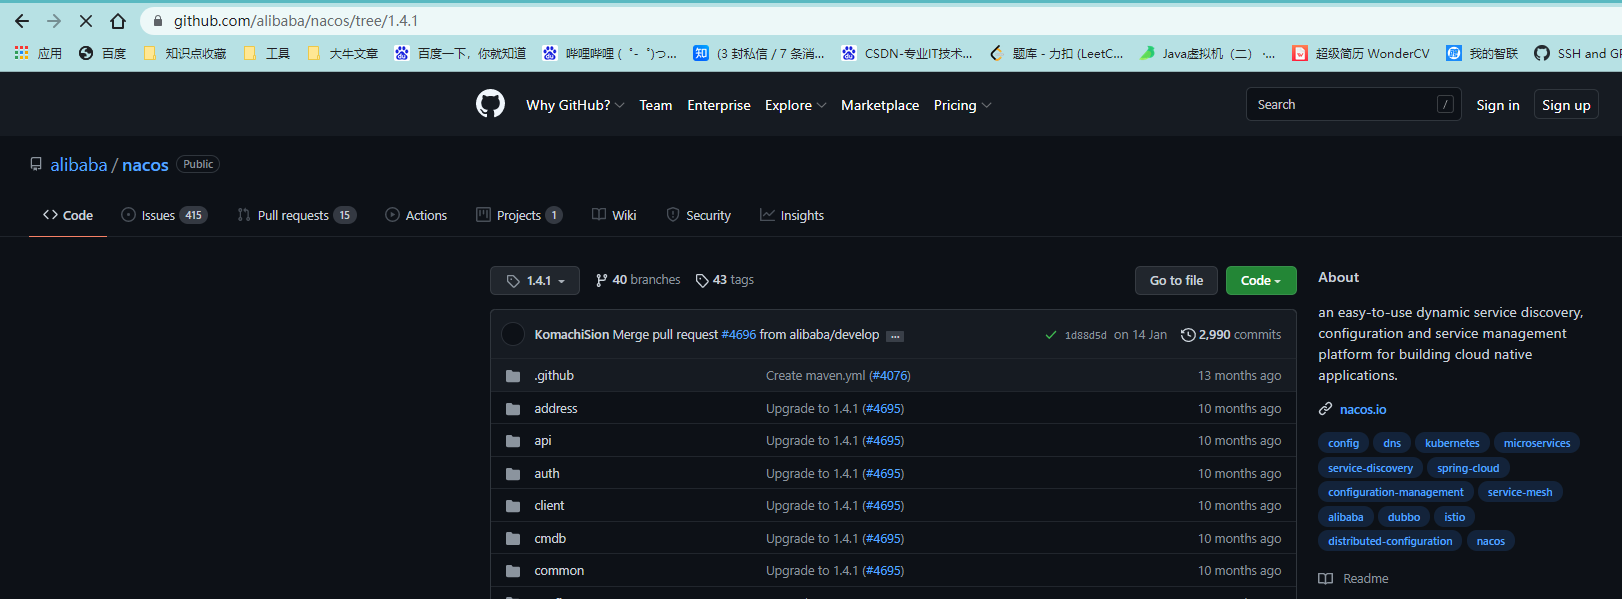The height and width of the screenshot is (599, 1622).
Task: Click the cmdb folder icon
Action: click(x=513, y=539)
